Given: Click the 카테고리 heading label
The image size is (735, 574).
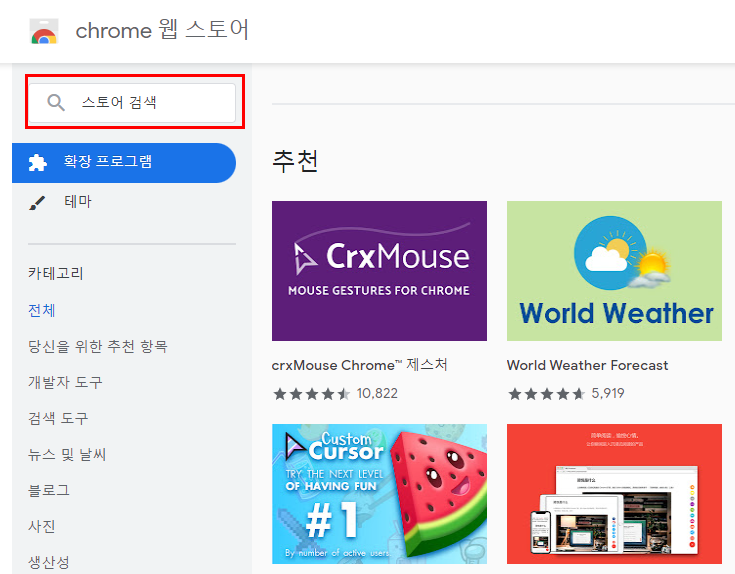Looking at the screenshot, I should click(56, 273).
